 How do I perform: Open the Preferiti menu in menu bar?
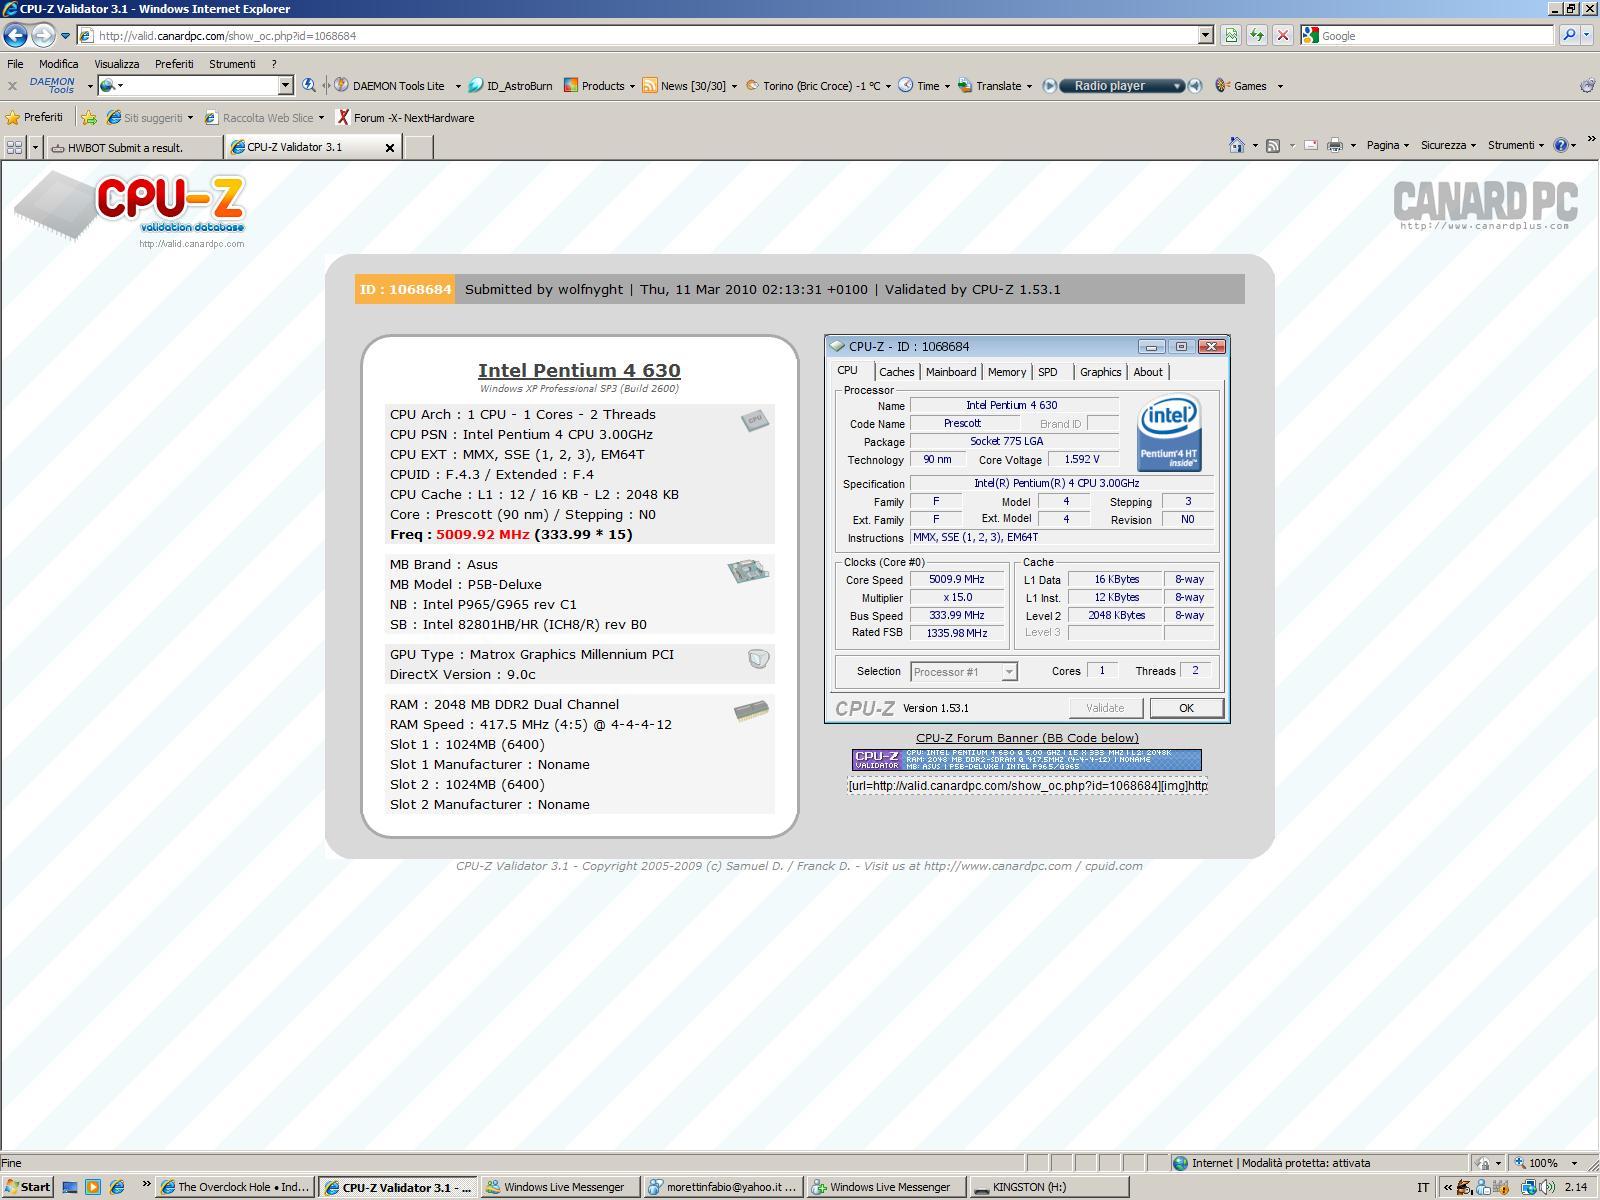tap(174, 63)
